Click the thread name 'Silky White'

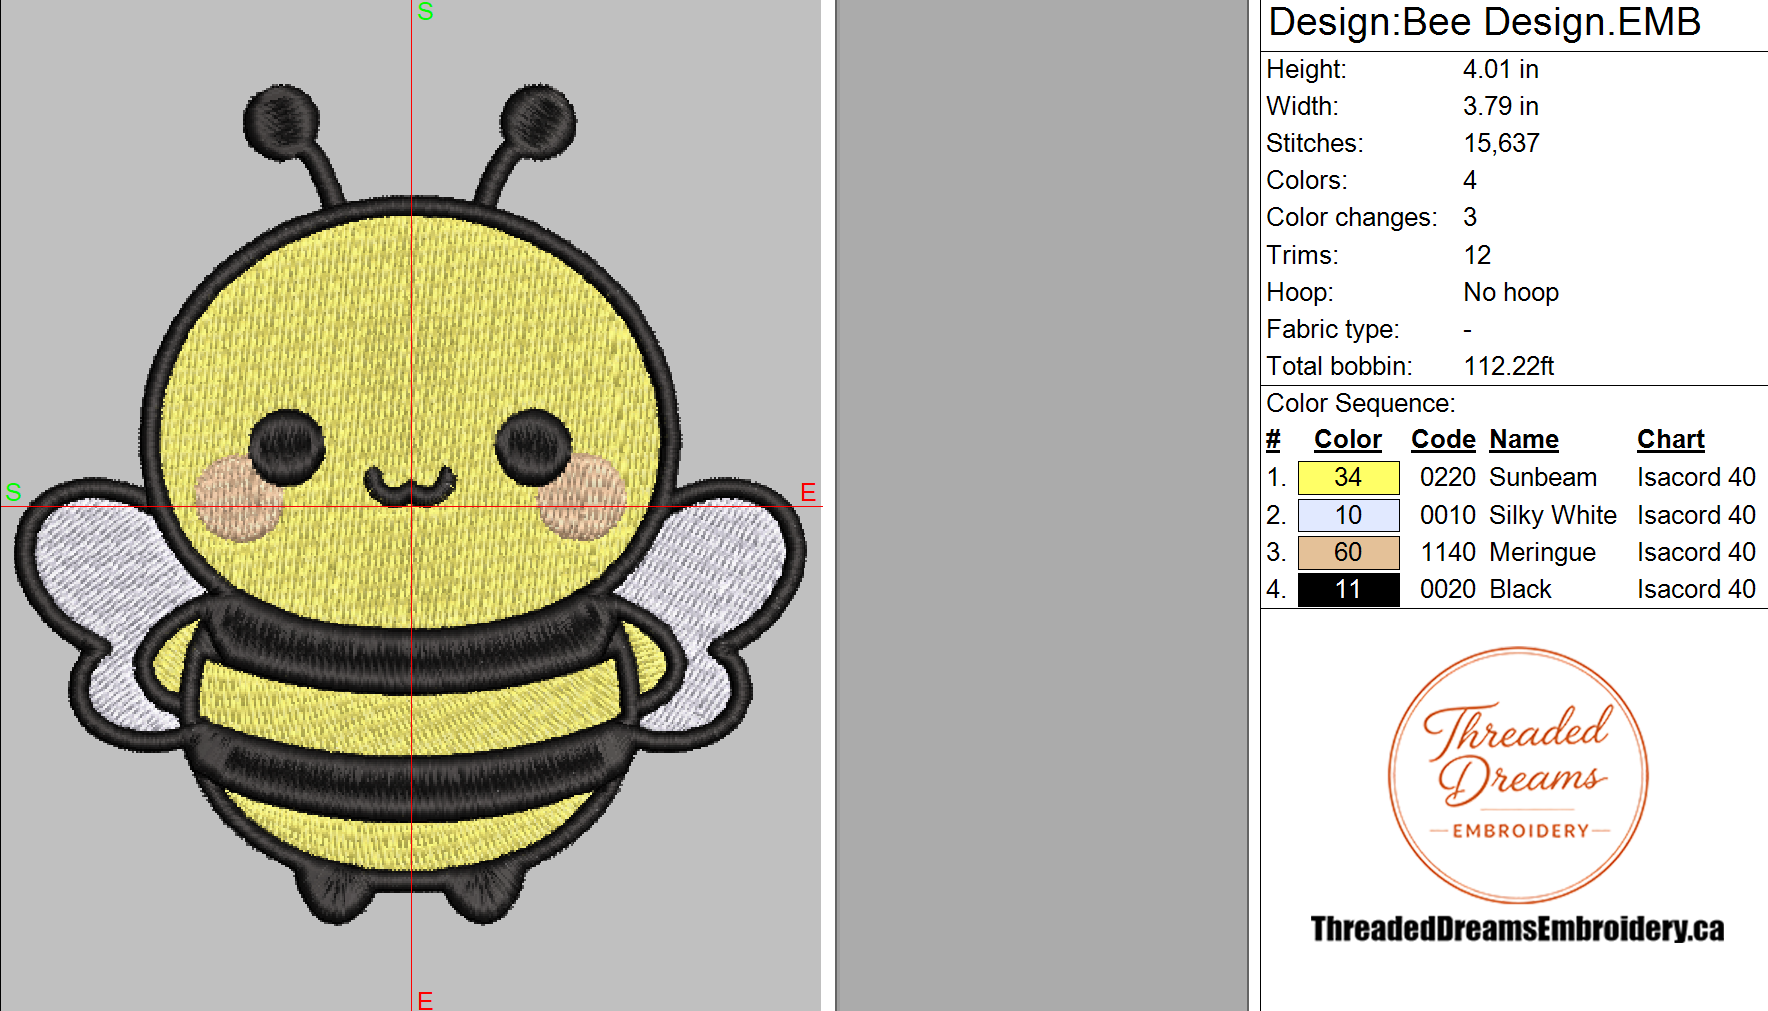point(1552,515)
